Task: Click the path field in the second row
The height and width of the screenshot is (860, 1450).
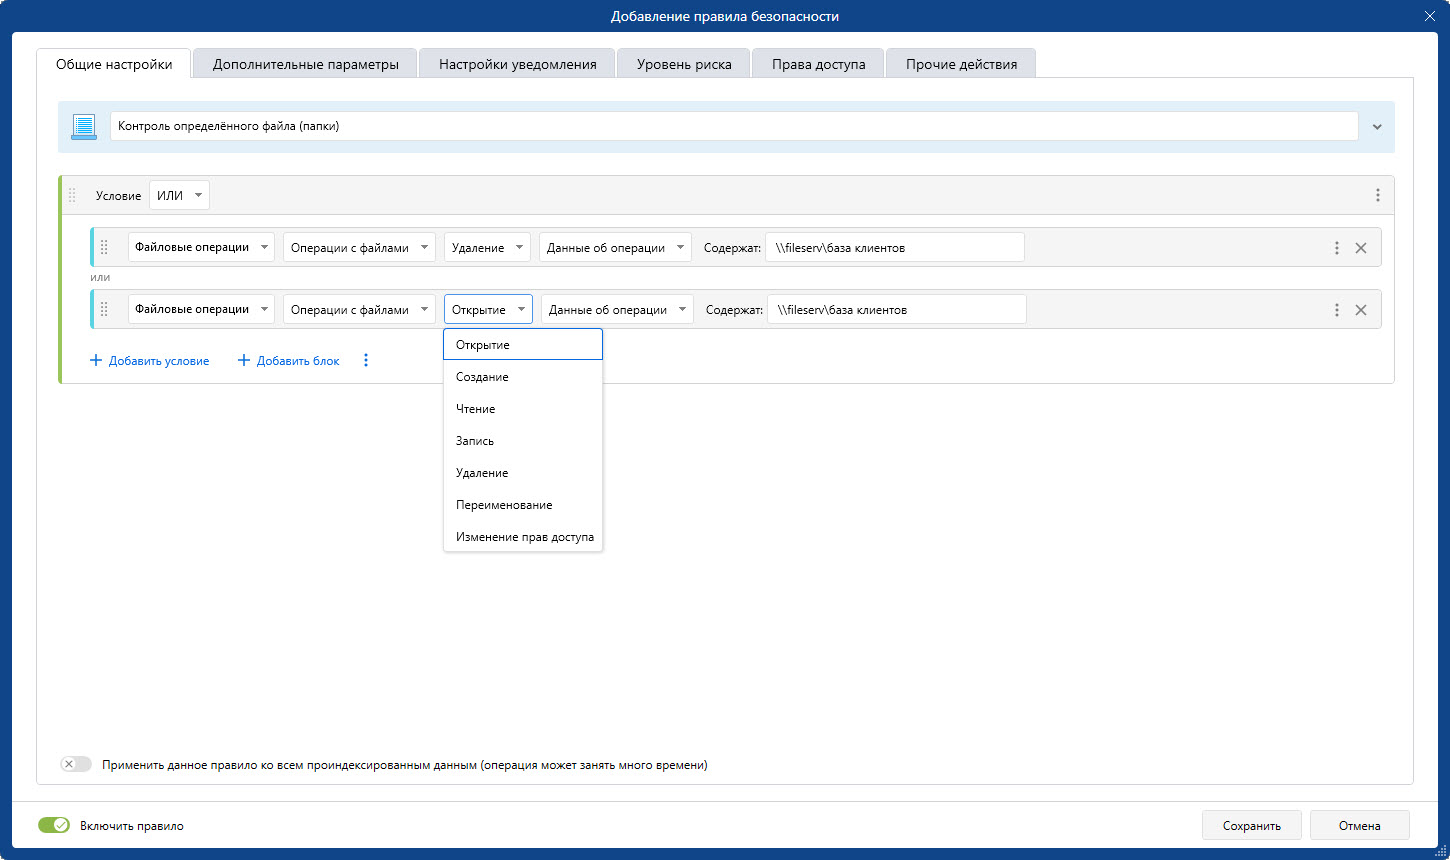Action: click(x=896, y=310)
